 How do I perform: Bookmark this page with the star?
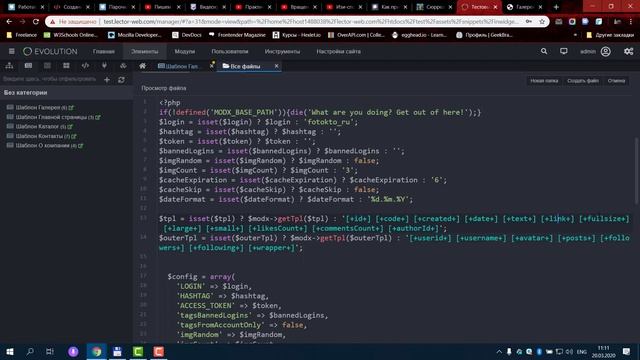(x=542, y=22)
